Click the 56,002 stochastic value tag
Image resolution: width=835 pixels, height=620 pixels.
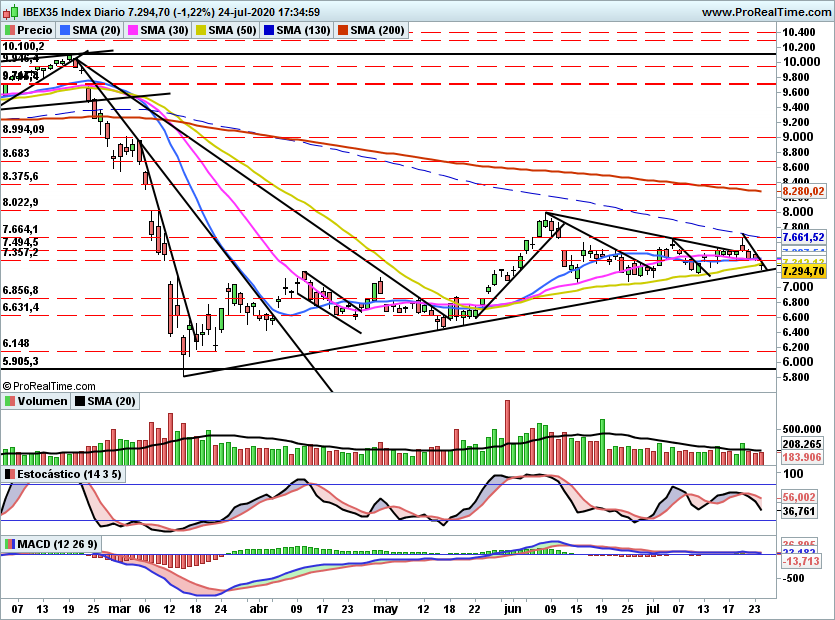[x=798, y=497]
